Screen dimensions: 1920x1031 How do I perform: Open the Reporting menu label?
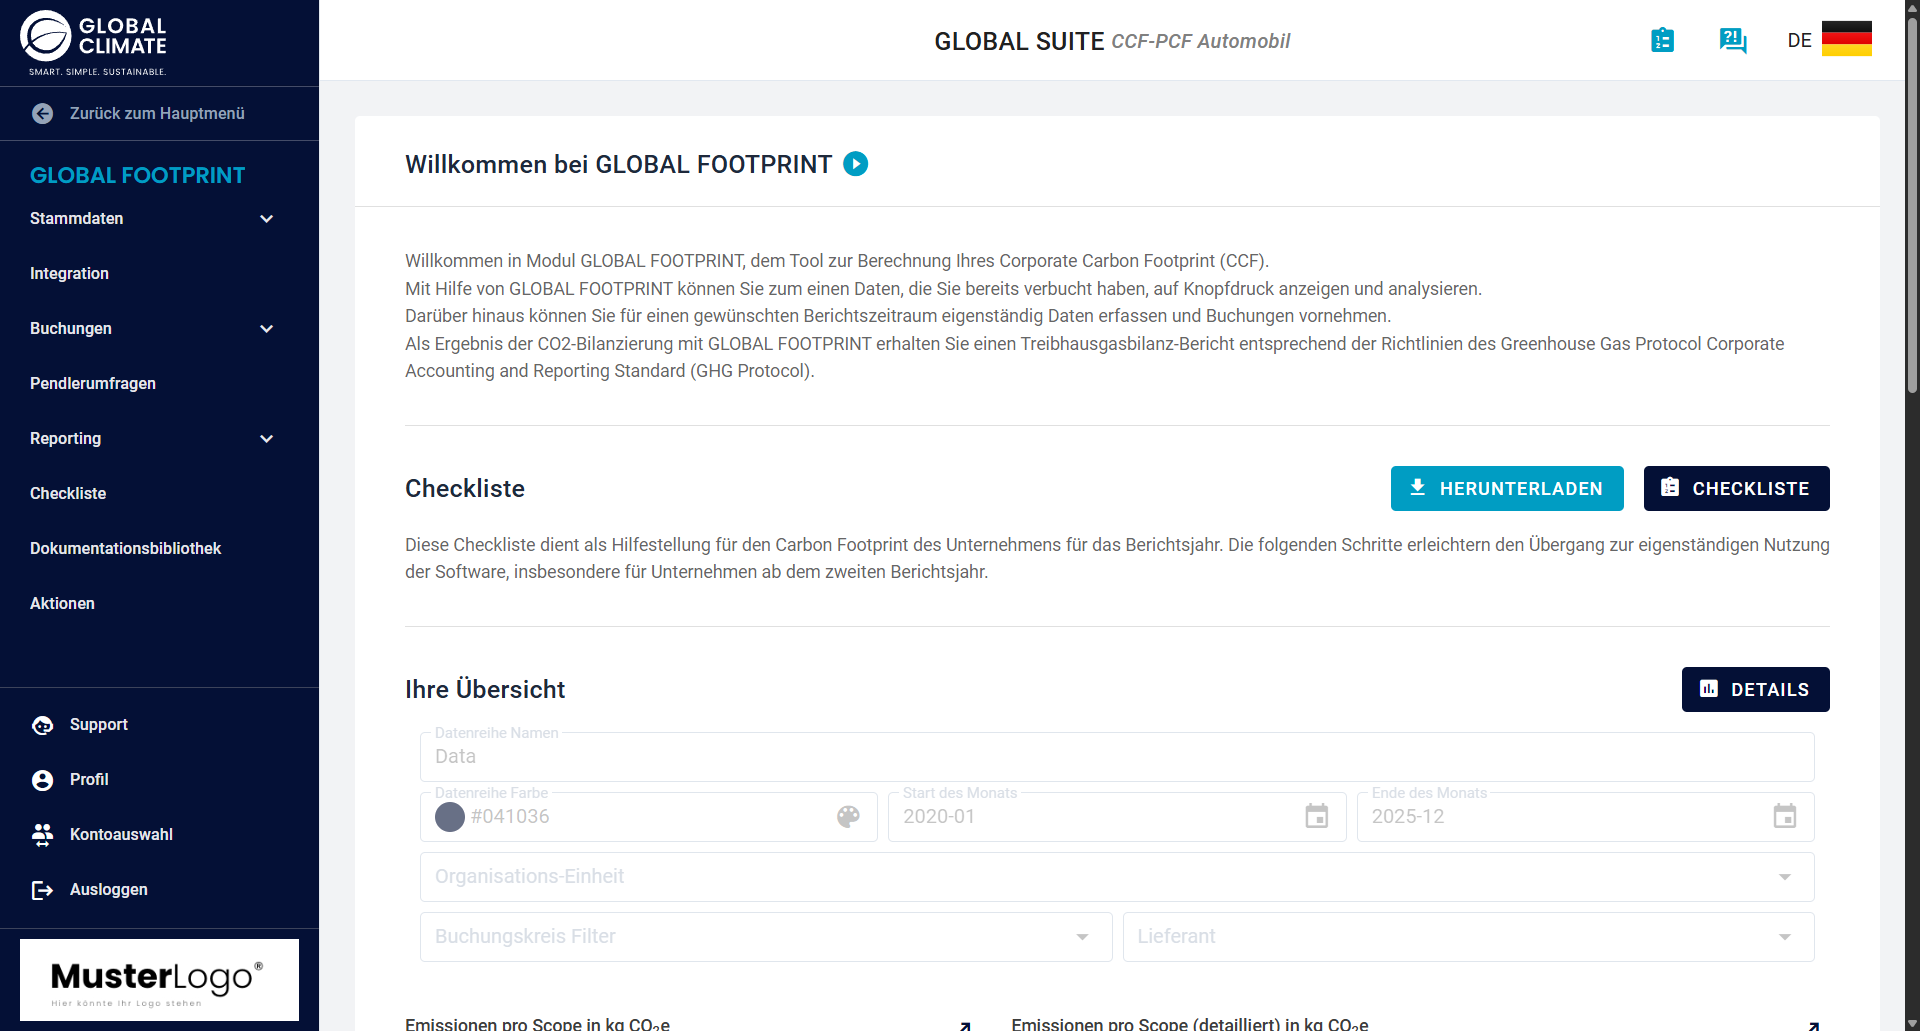coord(65,439)
